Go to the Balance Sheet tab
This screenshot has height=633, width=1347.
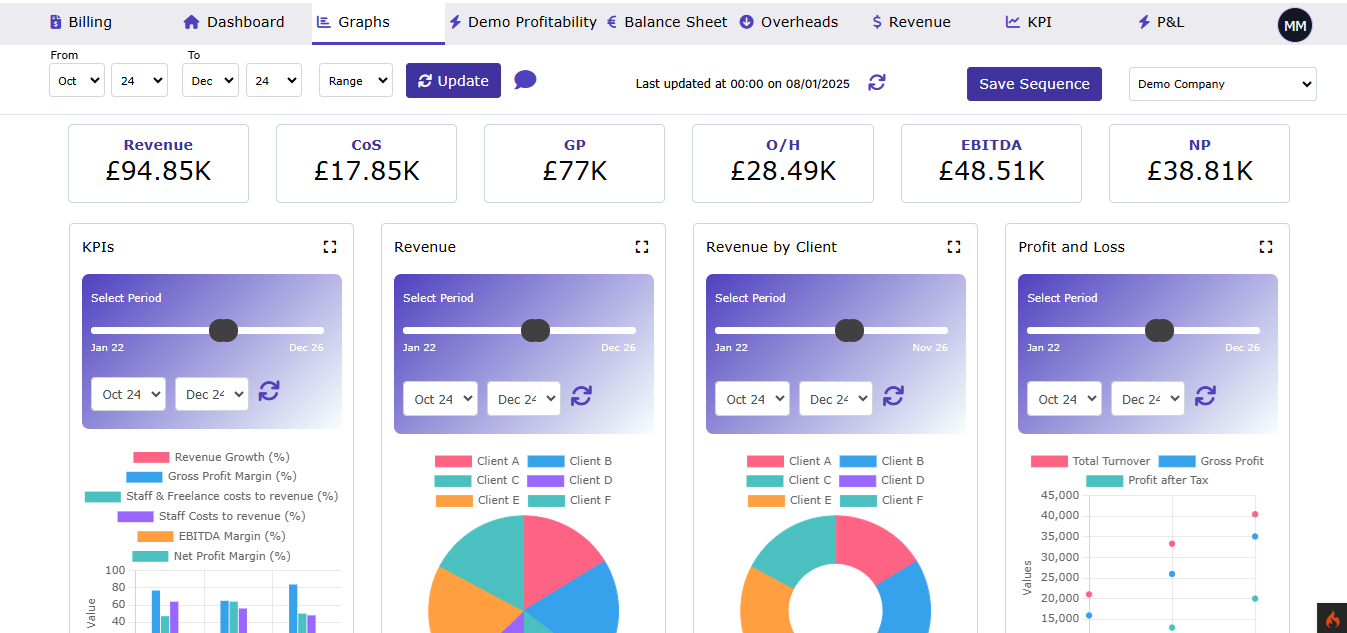point(667,22)
